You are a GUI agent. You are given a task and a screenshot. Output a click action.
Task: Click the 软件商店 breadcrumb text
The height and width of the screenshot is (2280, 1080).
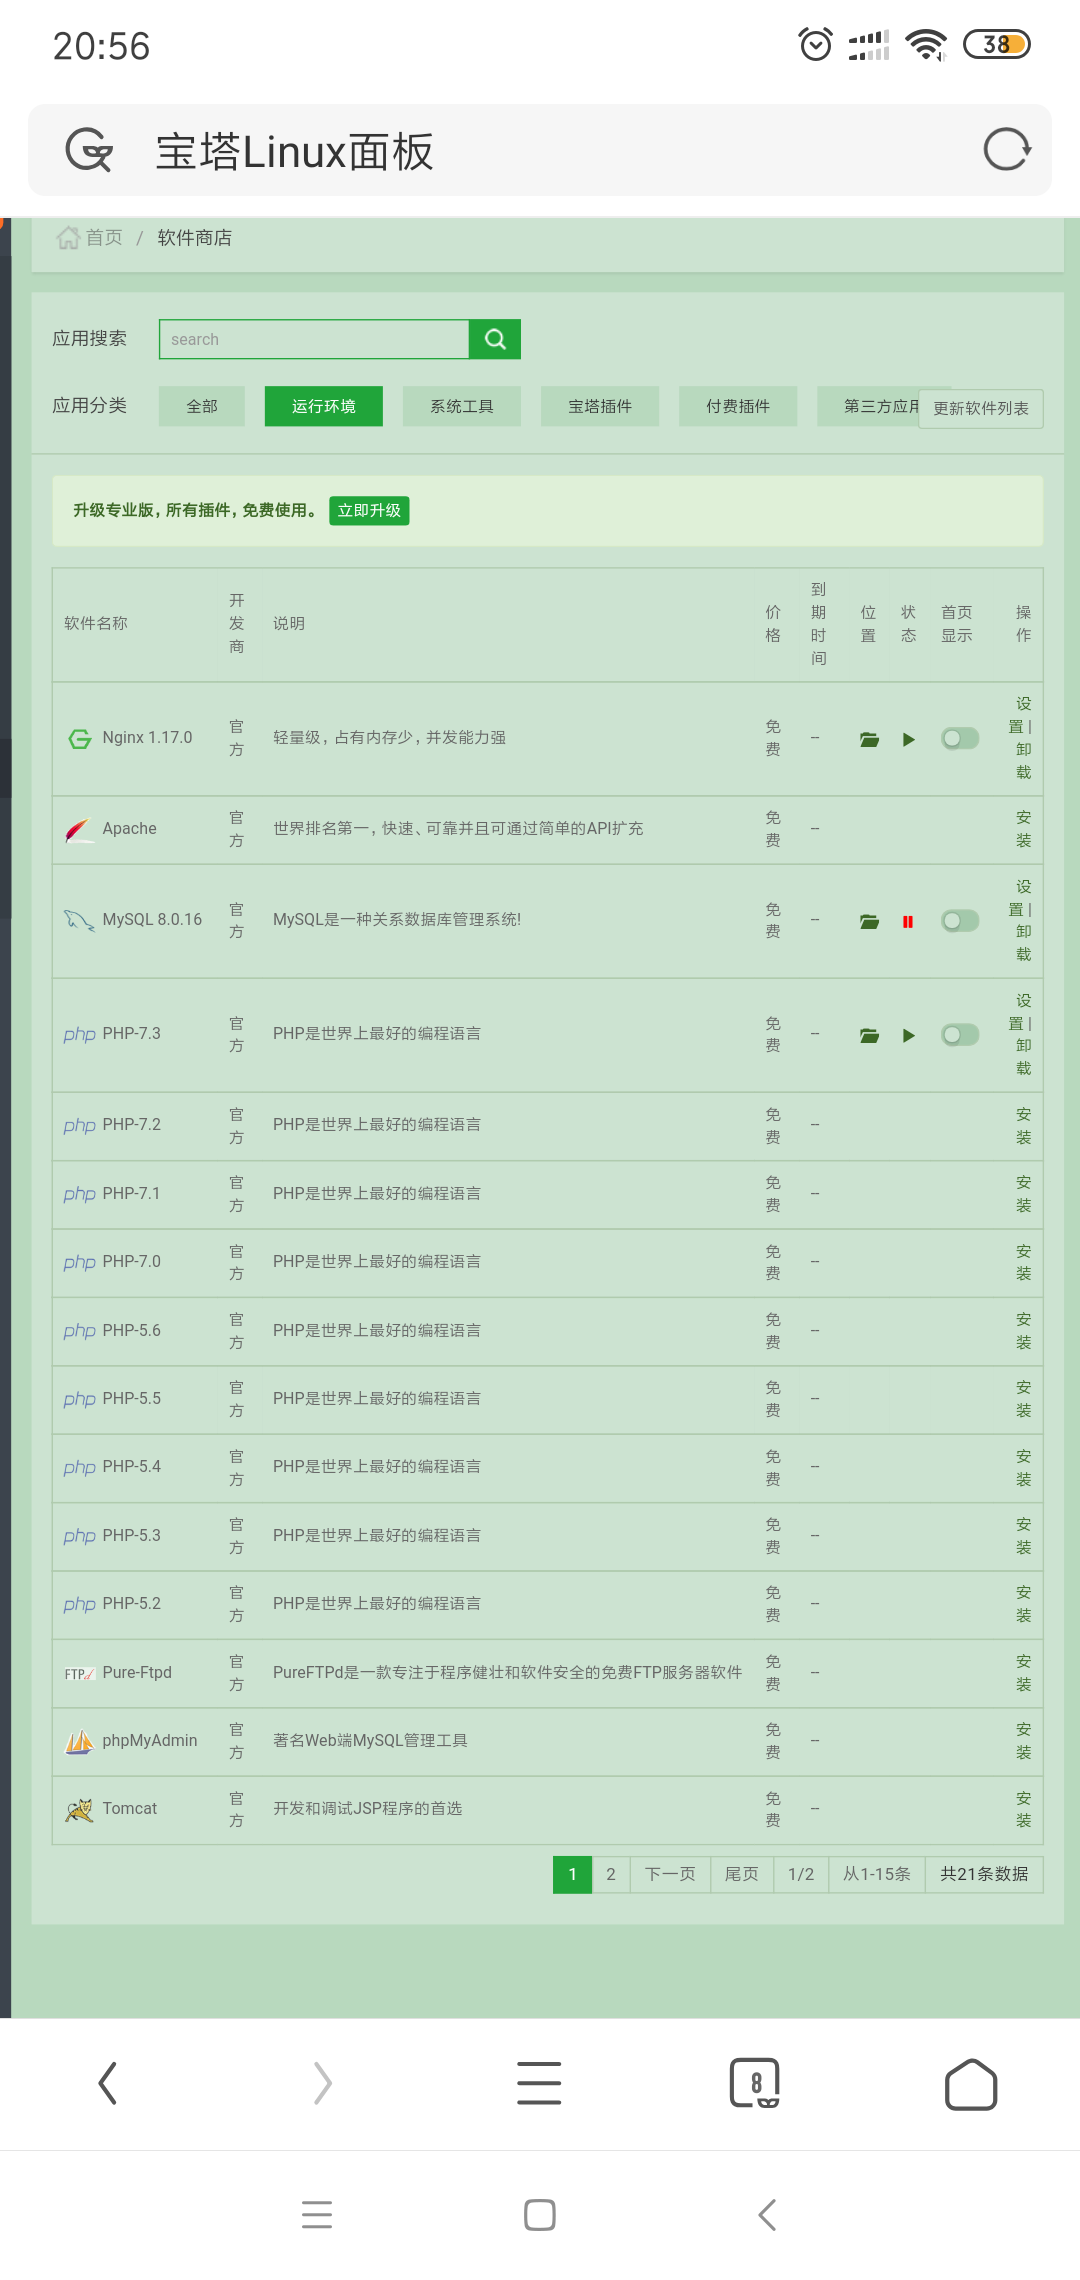[195, 238]
